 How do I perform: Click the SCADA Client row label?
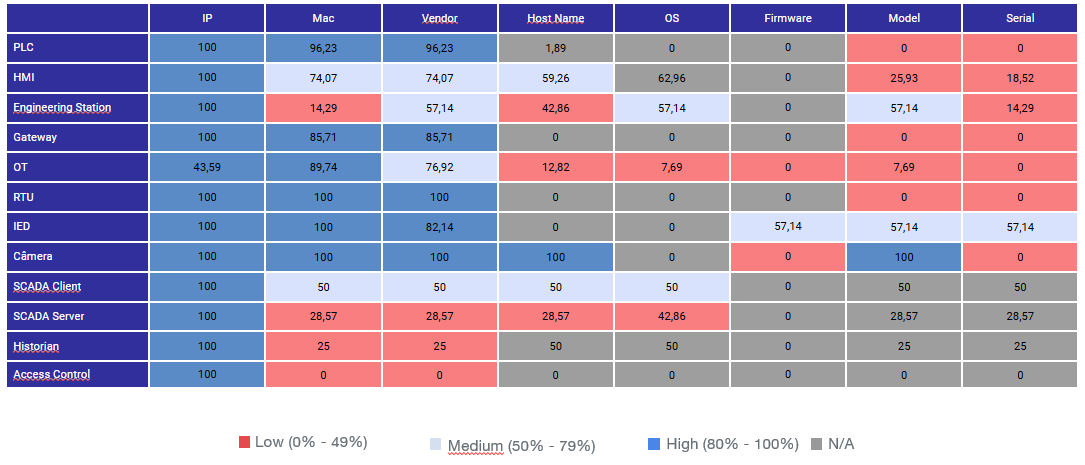tap(47, 286)
